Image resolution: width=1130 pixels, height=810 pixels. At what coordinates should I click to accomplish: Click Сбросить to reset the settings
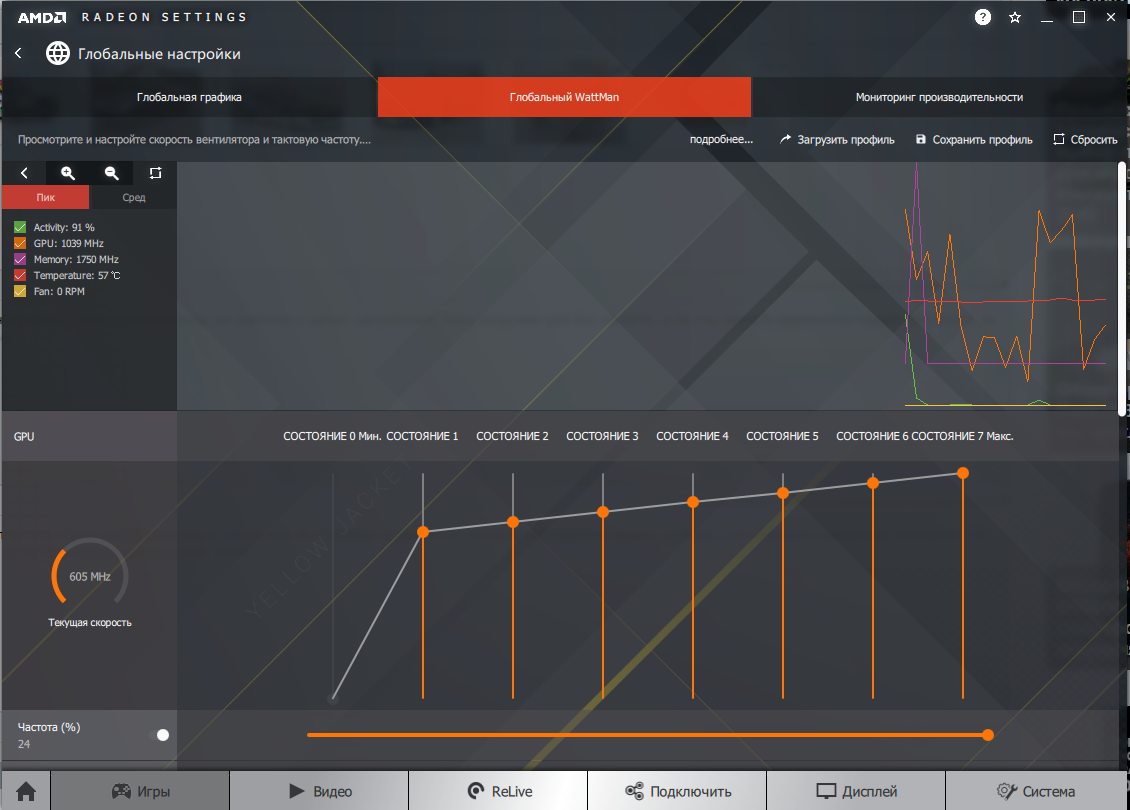(x=1085, y=140)
